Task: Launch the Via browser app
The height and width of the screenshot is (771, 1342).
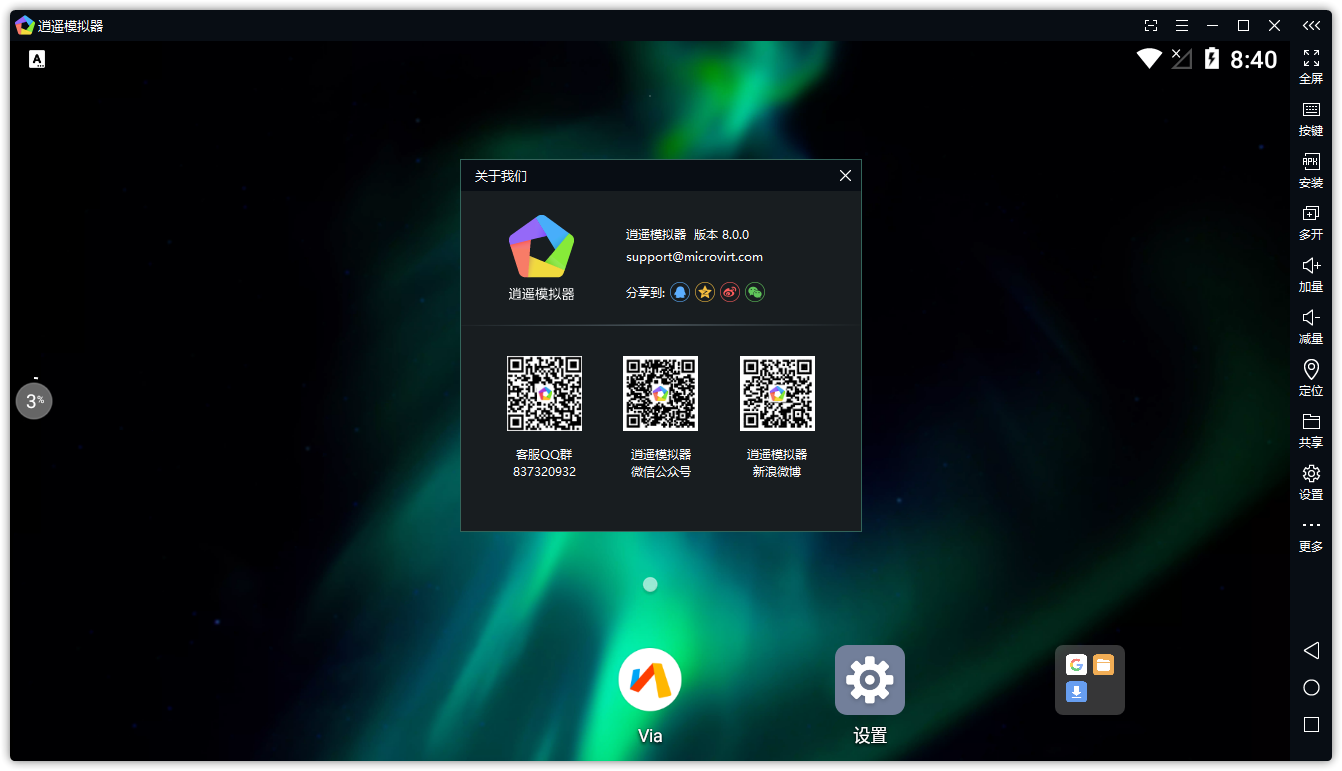Action: [650, 680]
